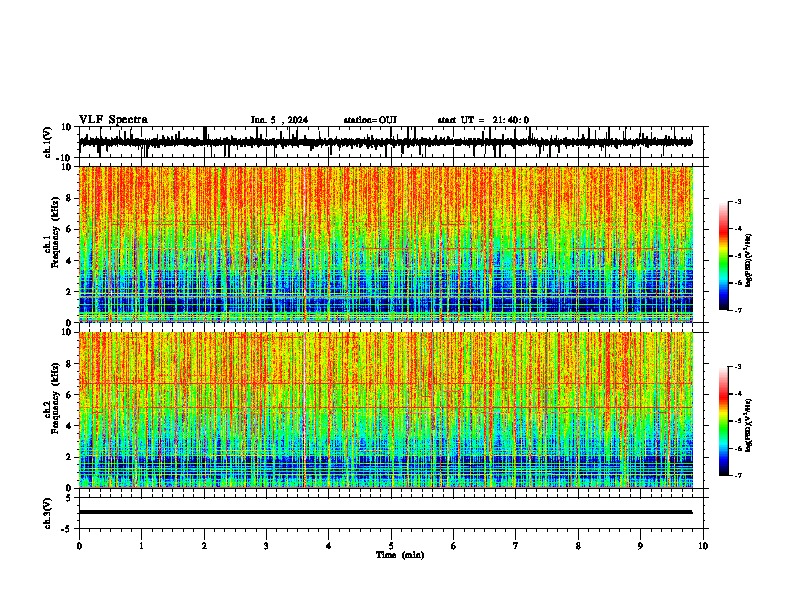Click the flat ch.3 voltage trace
This screenshot has width=792, height=612.
point(386,512)
